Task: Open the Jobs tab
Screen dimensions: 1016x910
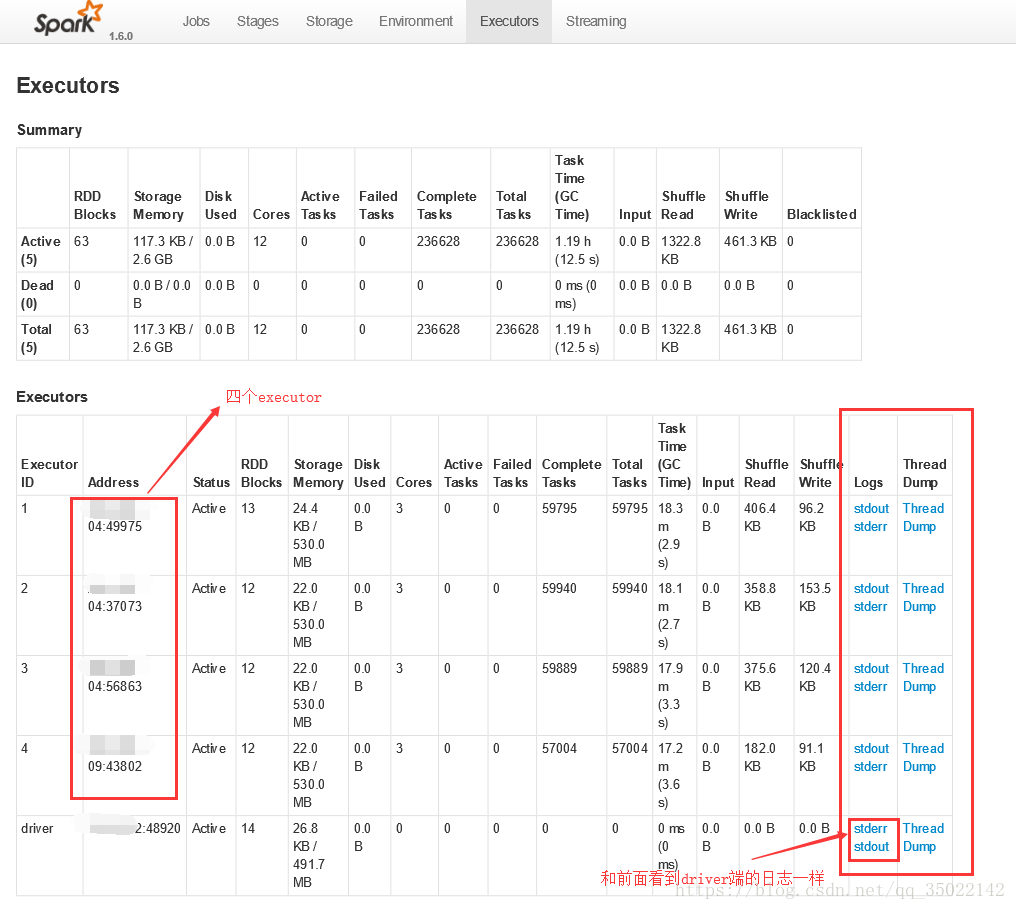Action: 196,21
